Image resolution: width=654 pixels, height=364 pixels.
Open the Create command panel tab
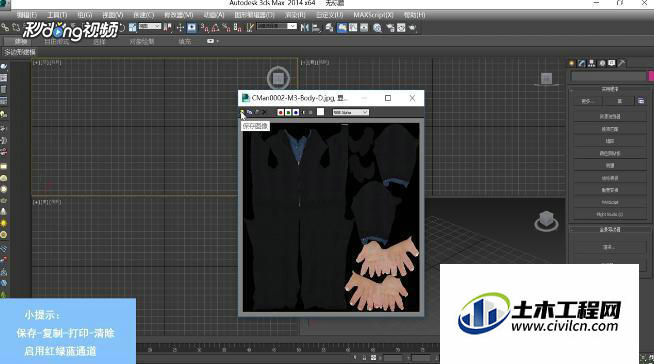click(x=572, y=63)
